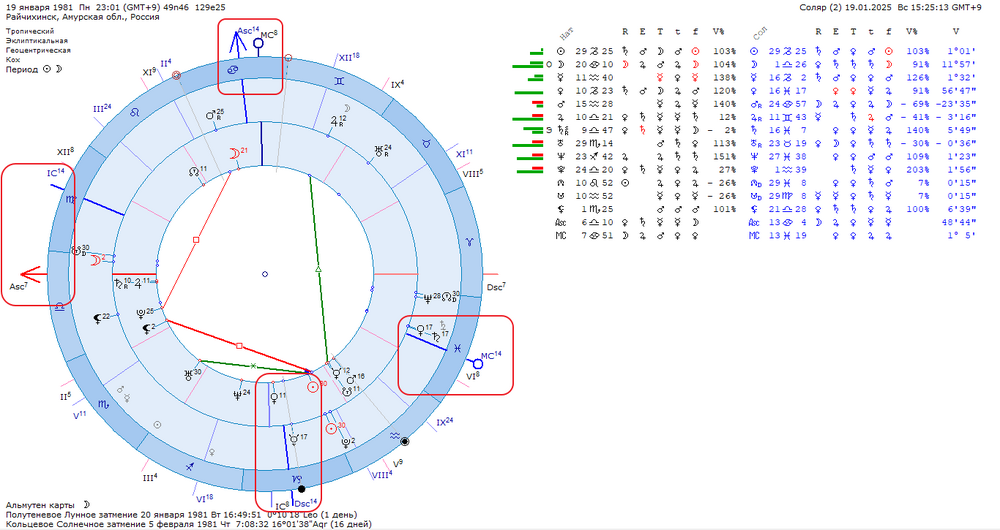The width and height of the screenshot is (1000, 530).
Task: Select natal Jupiter strength value 12%
Action: click(728, 117)
